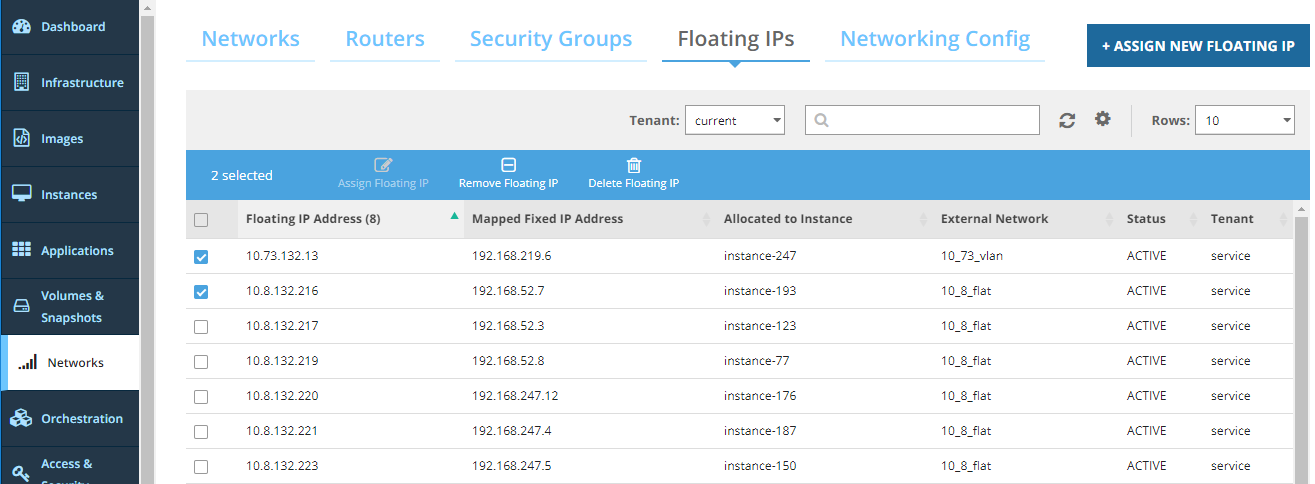Open the Tenant dropdown
This screenshot has width=1315, height=484.
[x=734, y=121]
